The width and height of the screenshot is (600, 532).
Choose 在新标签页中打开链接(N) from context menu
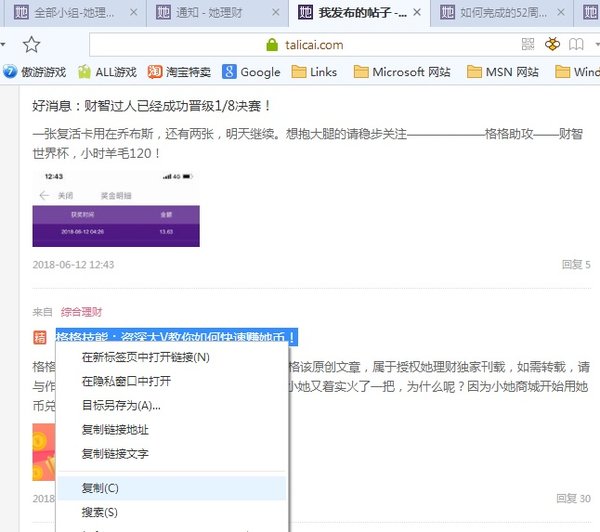click(171, 357)
